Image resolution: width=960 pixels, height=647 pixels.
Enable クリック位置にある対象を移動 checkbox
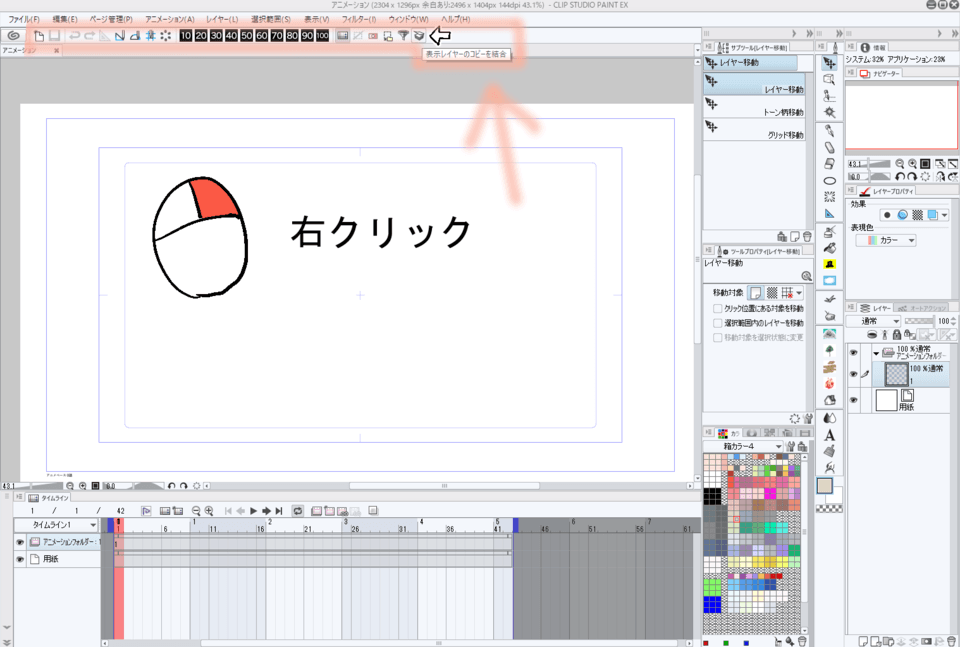718,309
